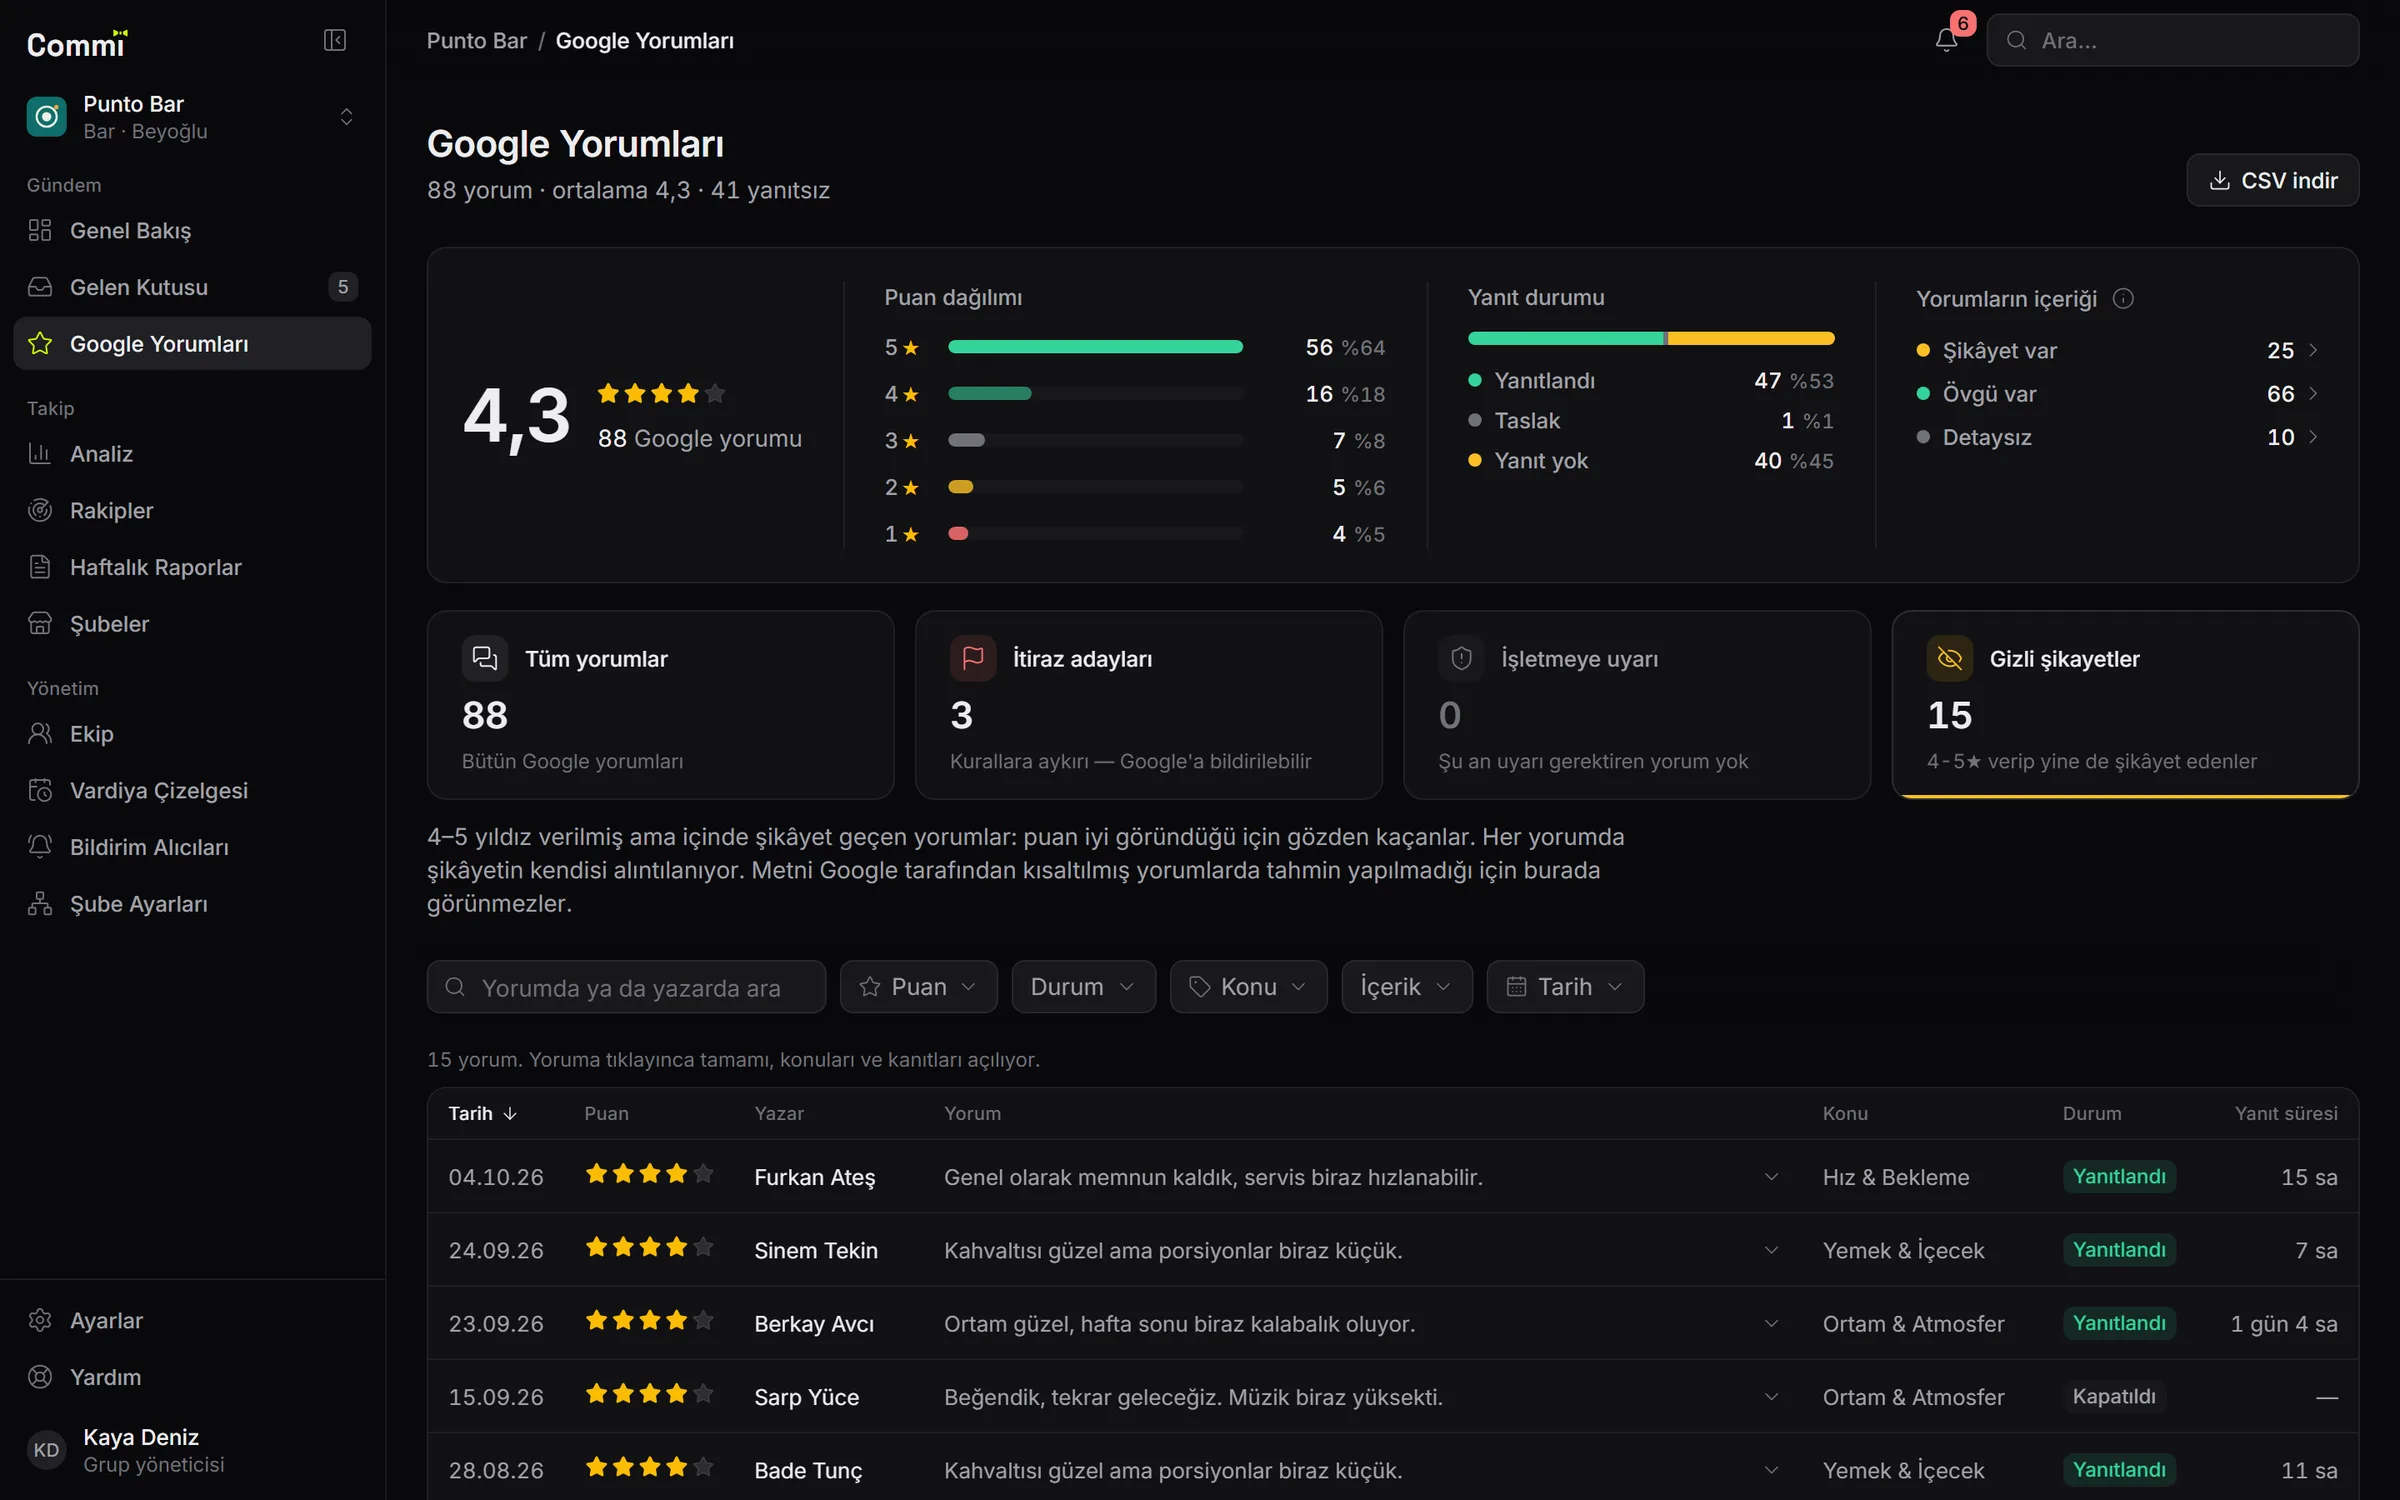Click the Ekip people icon
The image size is (2400, 1500).
[40, 734]
